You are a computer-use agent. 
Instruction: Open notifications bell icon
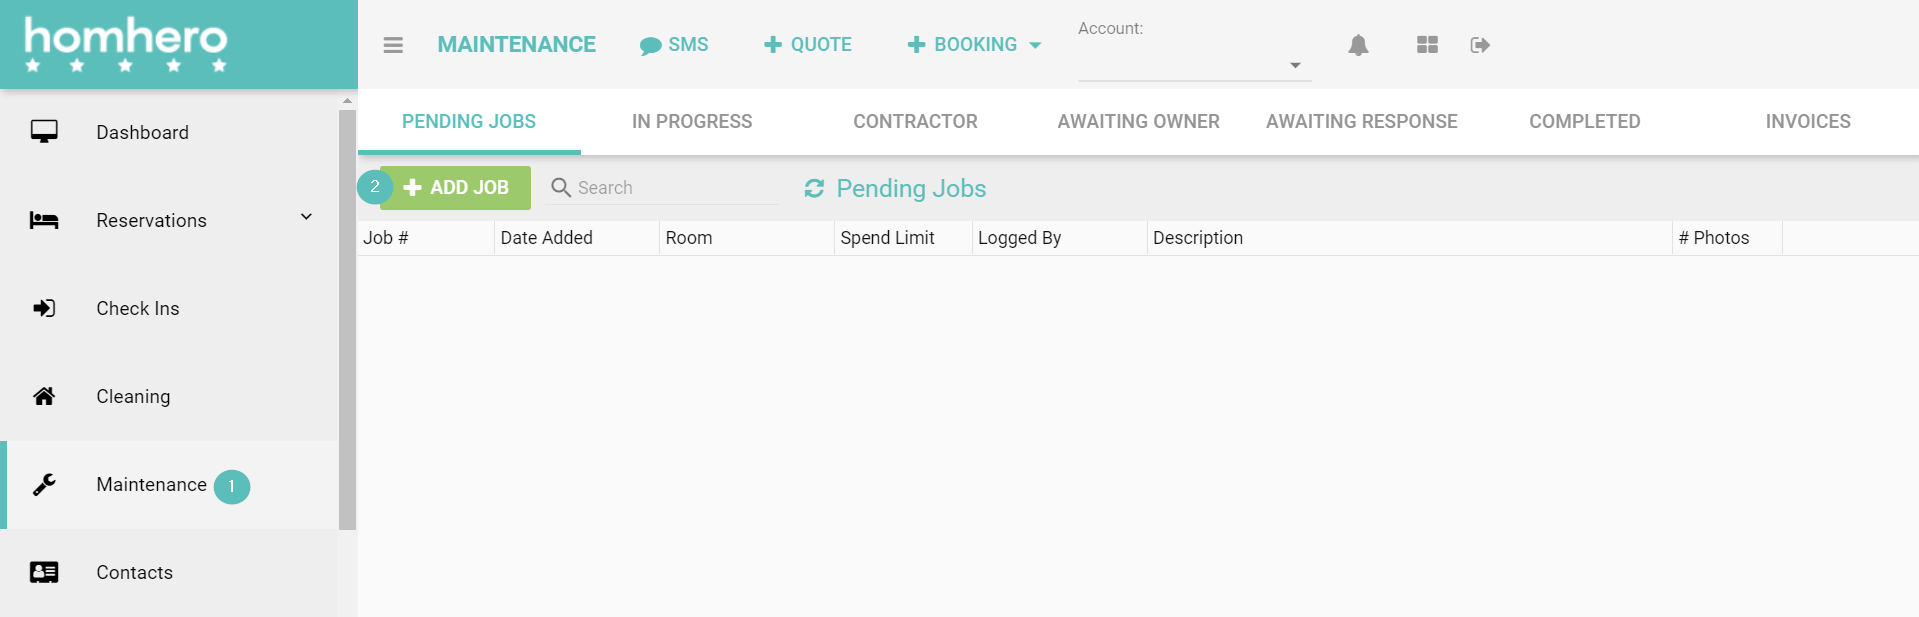pyautogui.click(x=1357, y=45)
